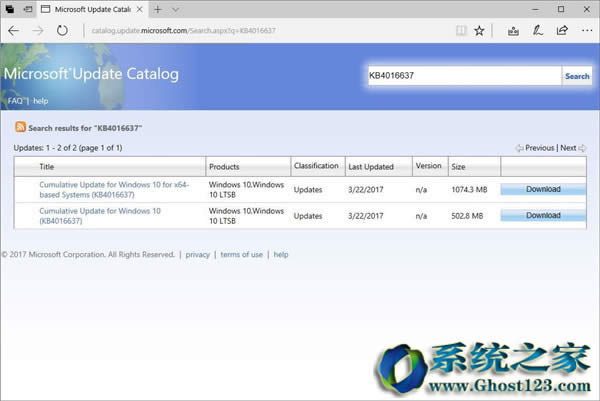Sort results by Size column header
Screen dimensions: 600x401
459,166
